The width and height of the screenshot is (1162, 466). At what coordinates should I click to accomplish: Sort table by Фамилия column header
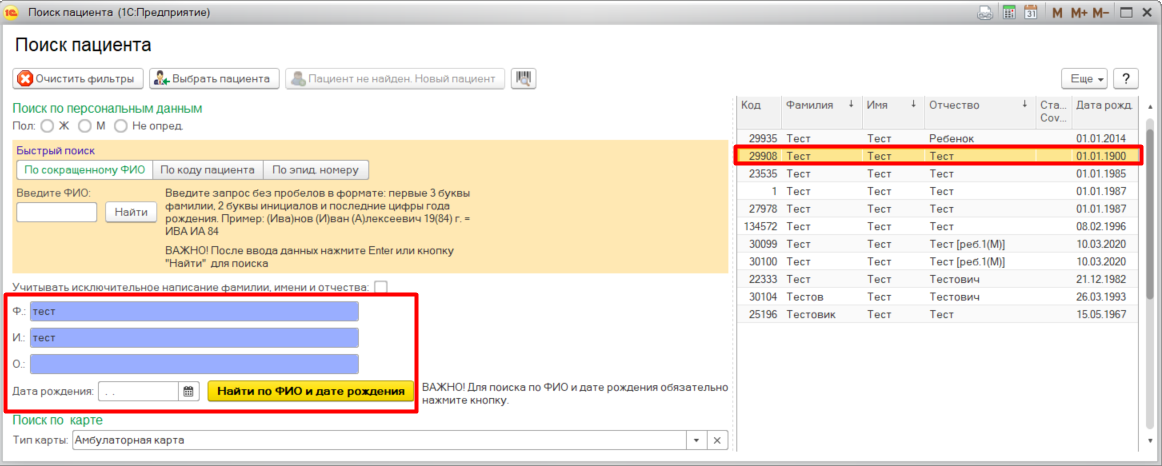810,105
